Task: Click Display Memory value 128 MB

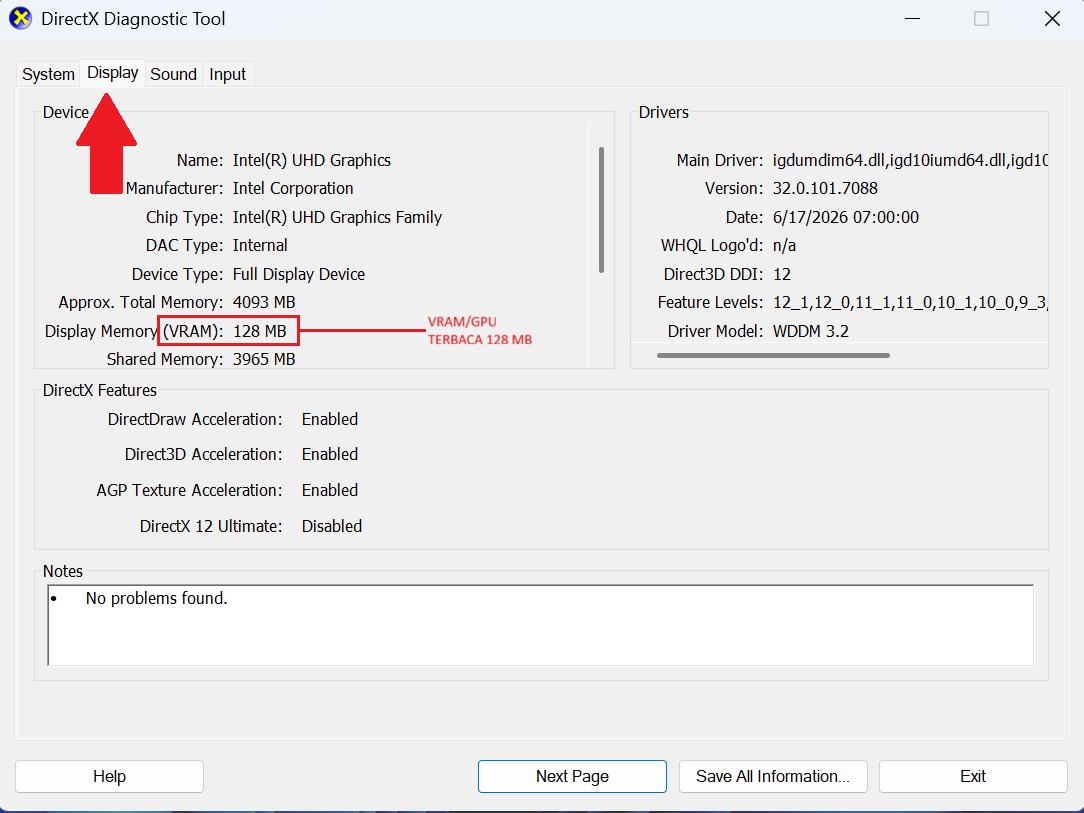Action: pos(260,331)
